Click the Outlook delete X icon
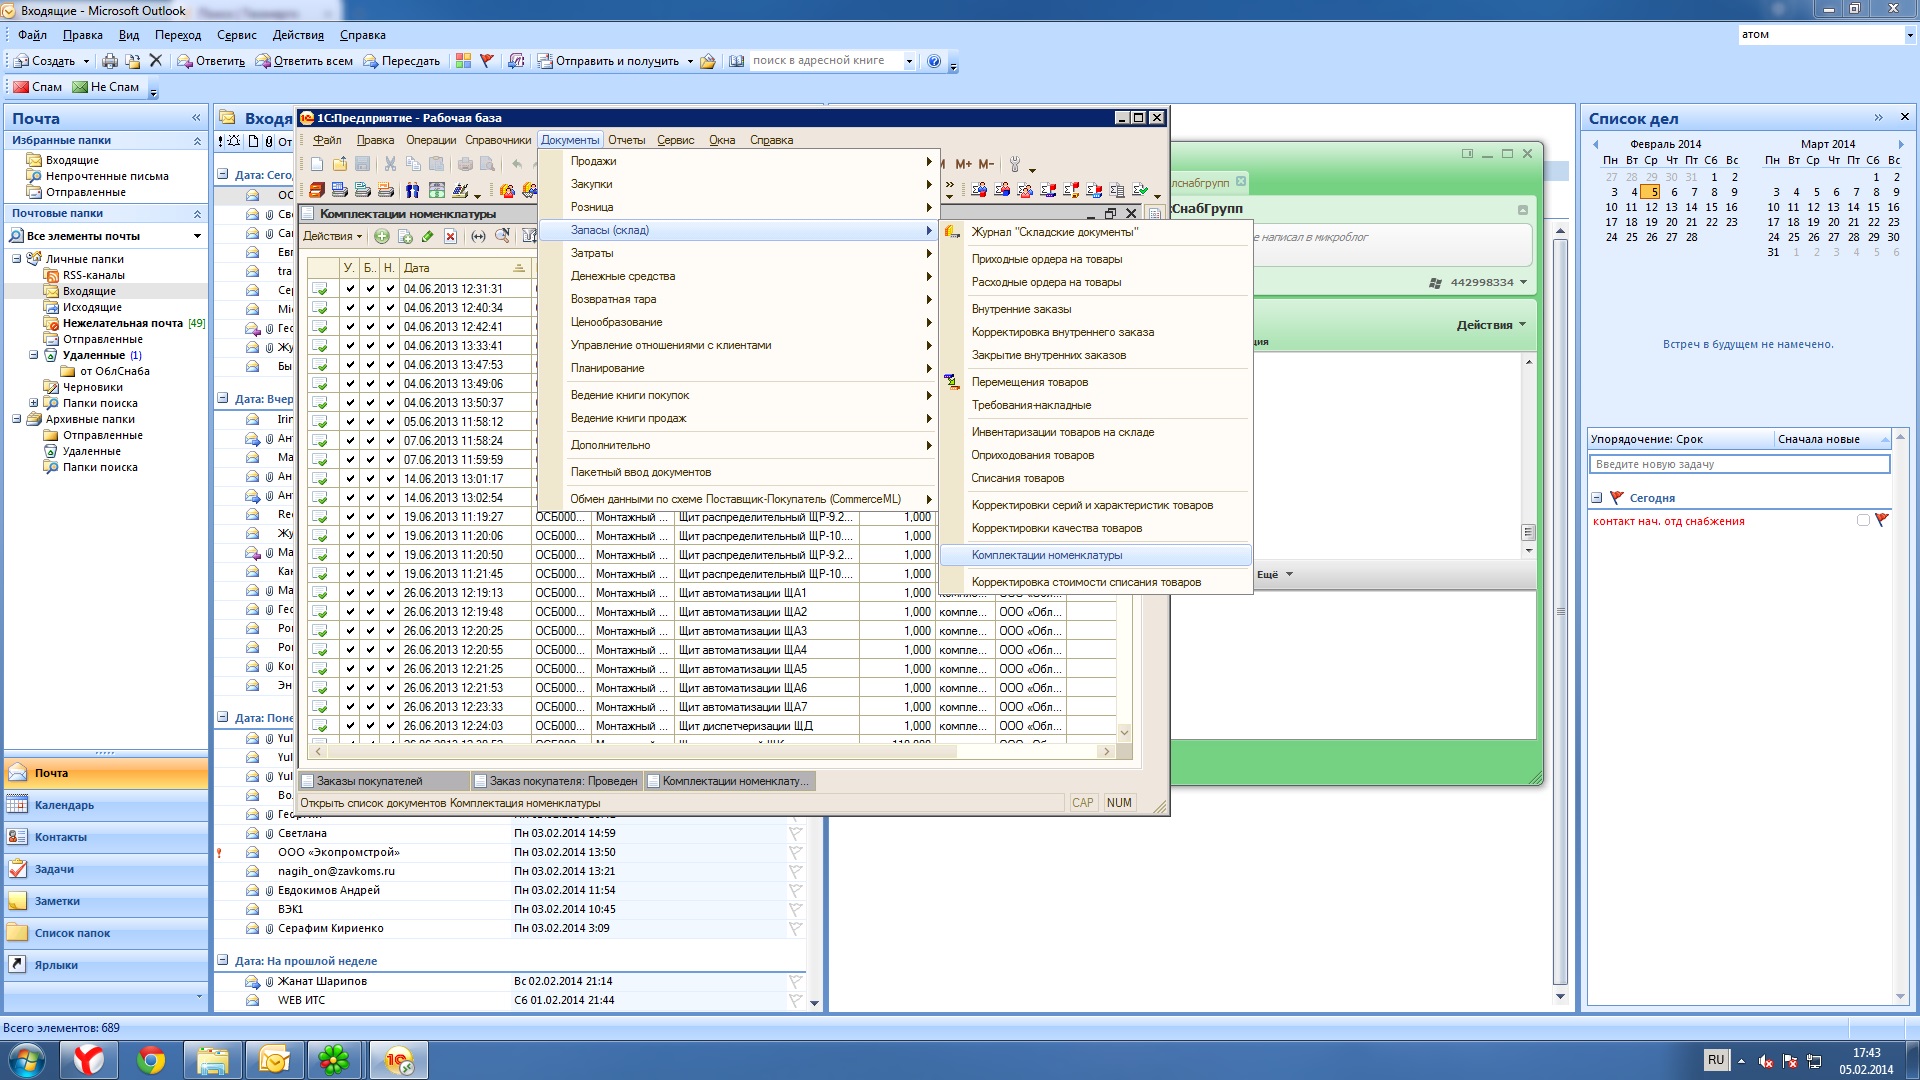 tap(155, 61)
